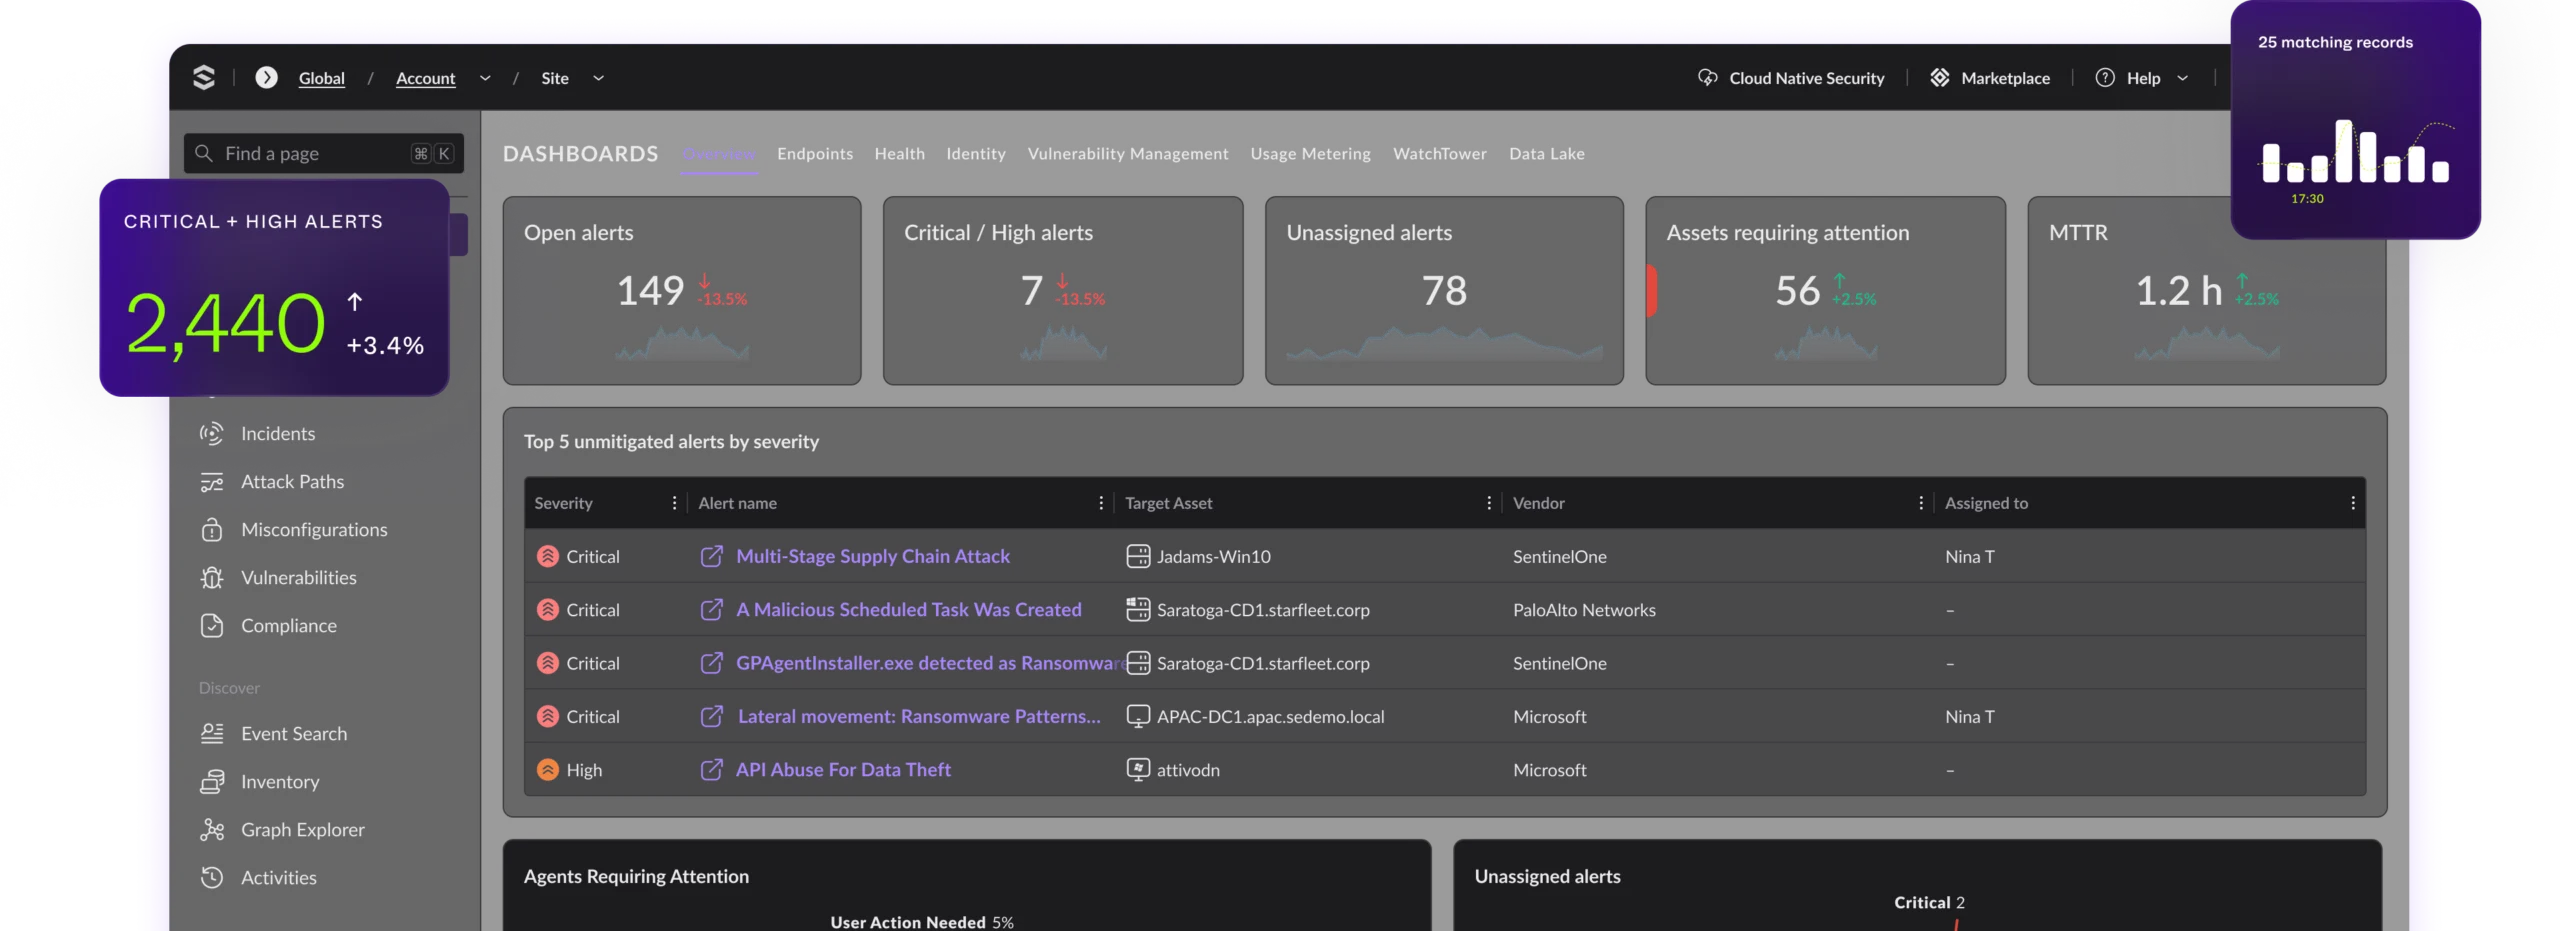The width and height of the screenshot is (2560, 931).
Task: Go to the Attack Paths page
Action: coord(292,481)
